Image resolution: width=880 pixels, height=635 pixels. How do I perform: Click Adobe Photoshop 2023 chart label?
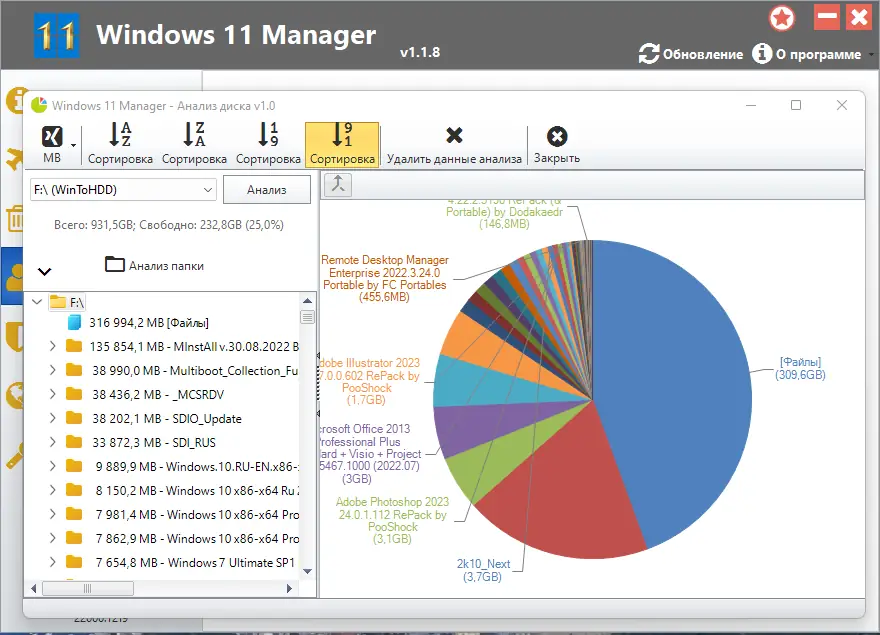click(392, 520)
